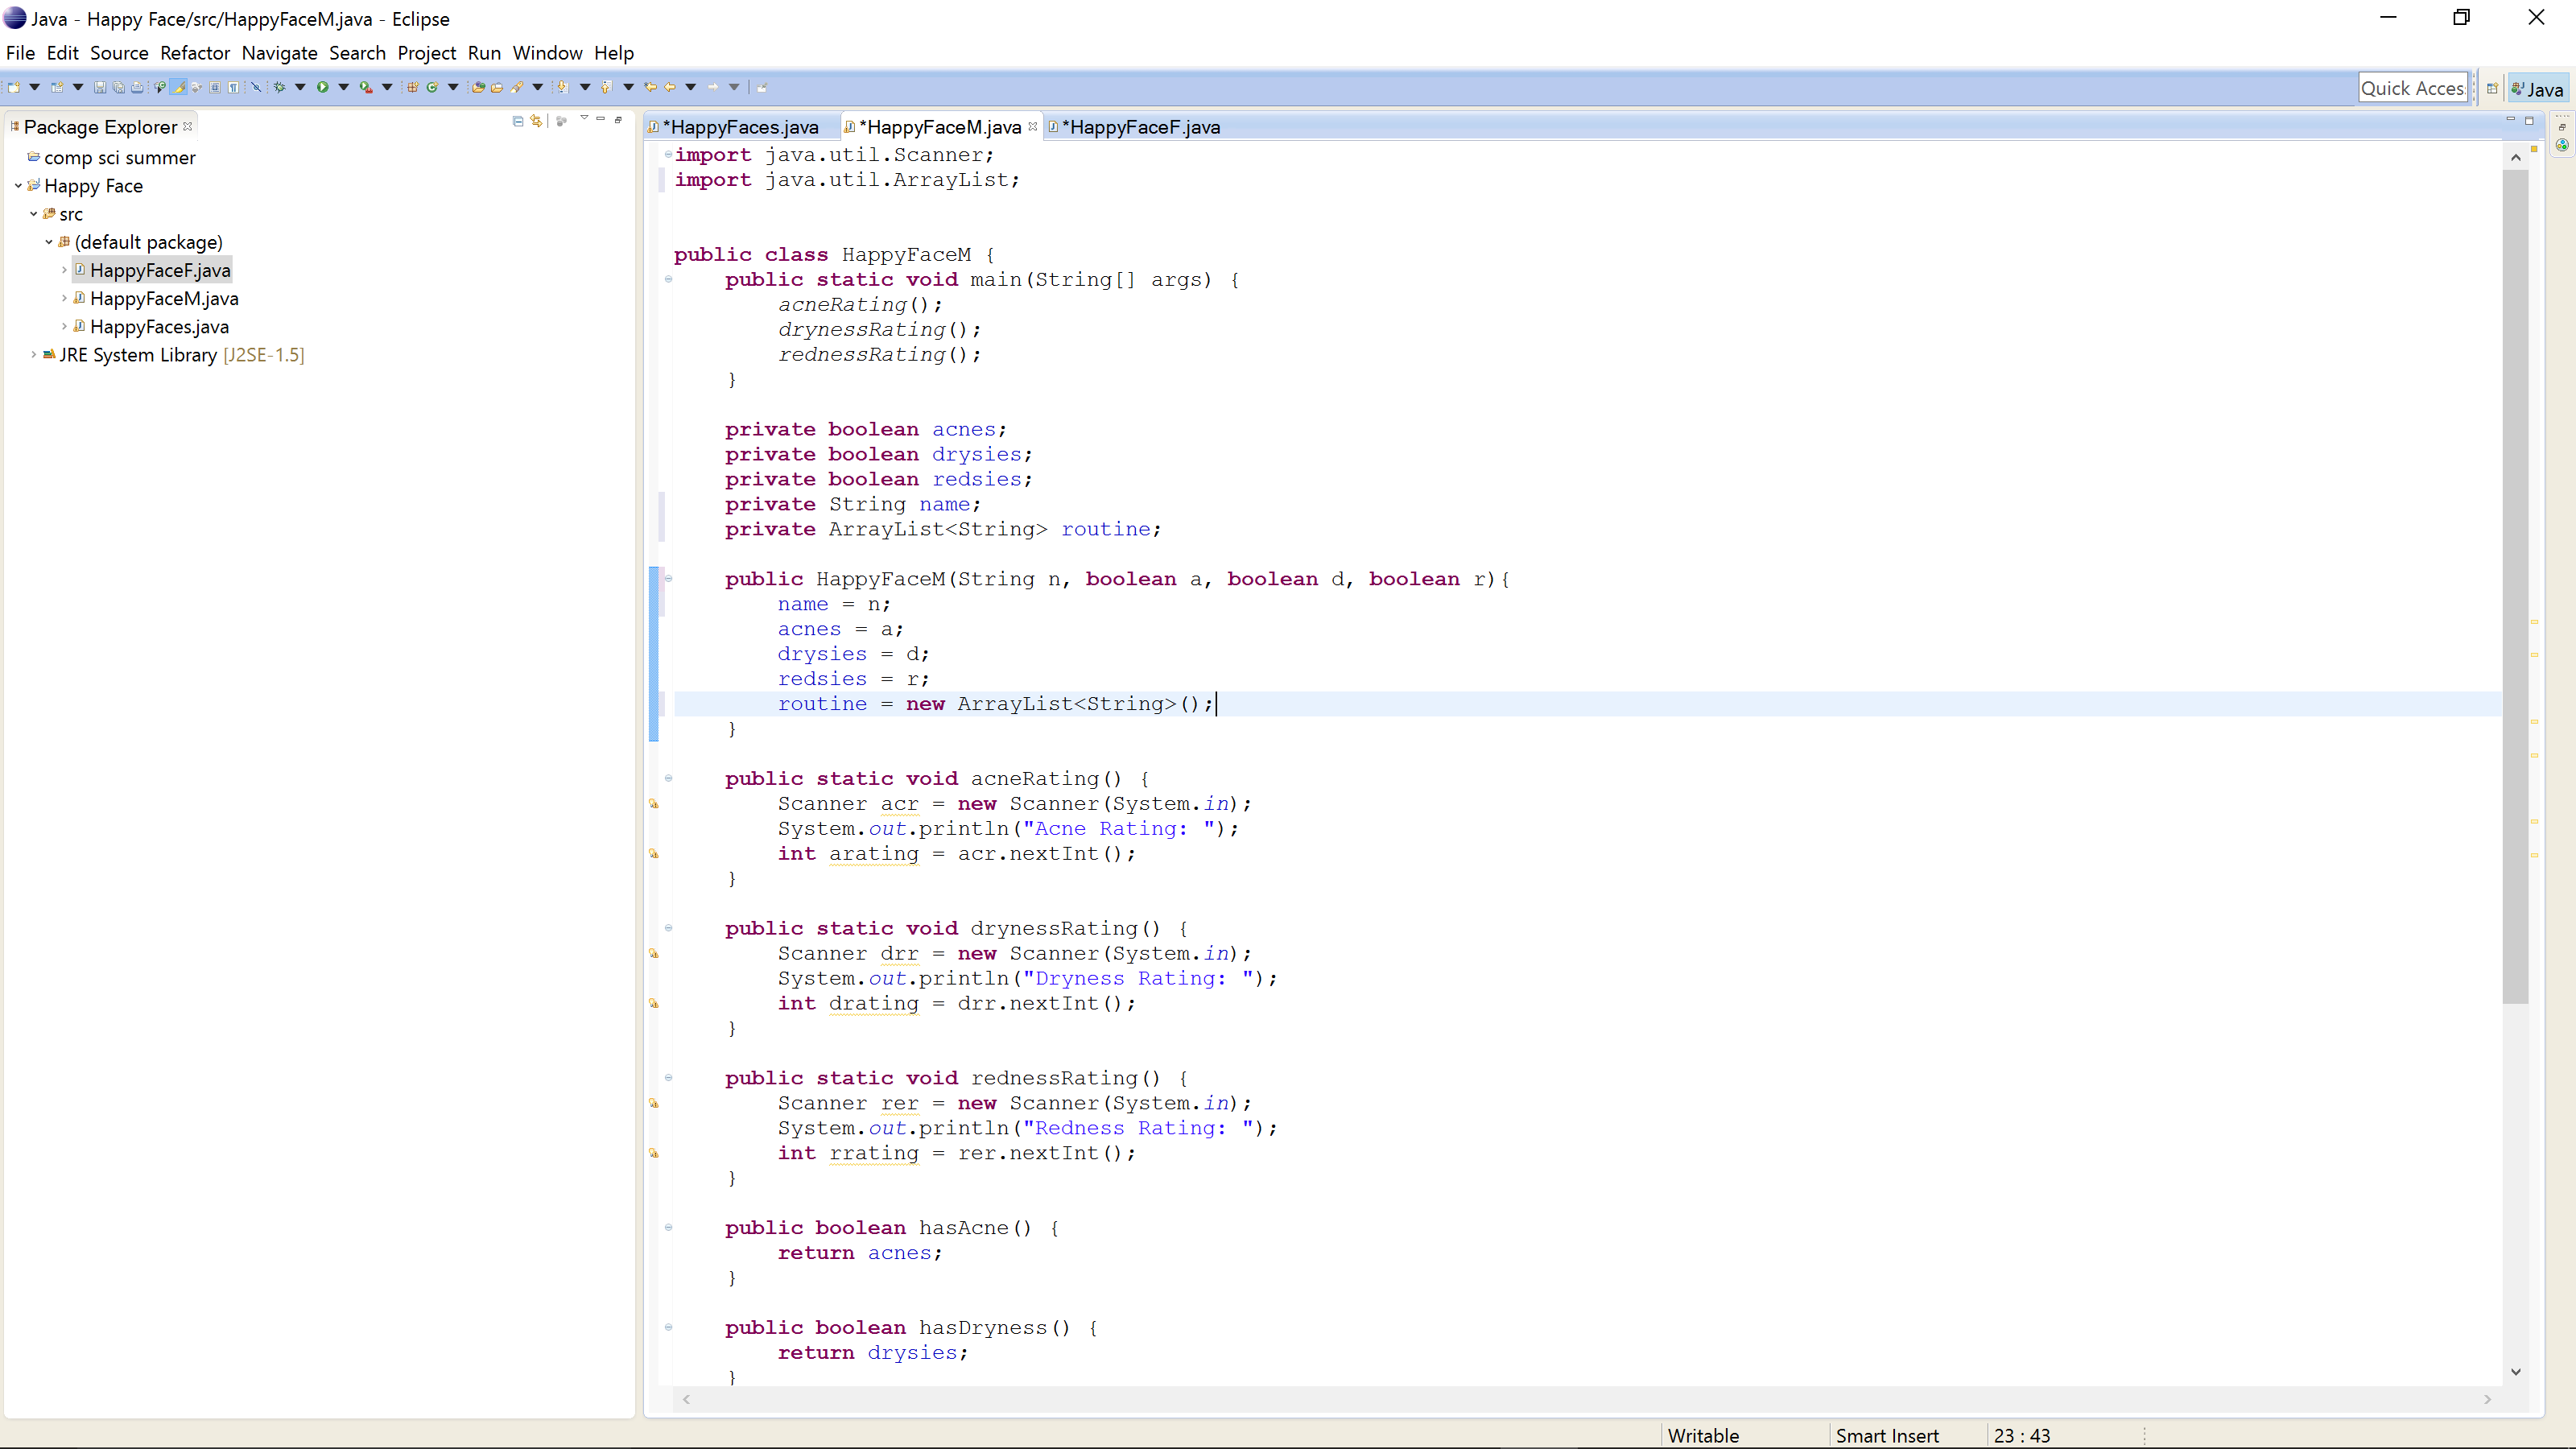Expand the JRE System Library node
This screenshot has height=1449, width=2576.
[33, 355]
